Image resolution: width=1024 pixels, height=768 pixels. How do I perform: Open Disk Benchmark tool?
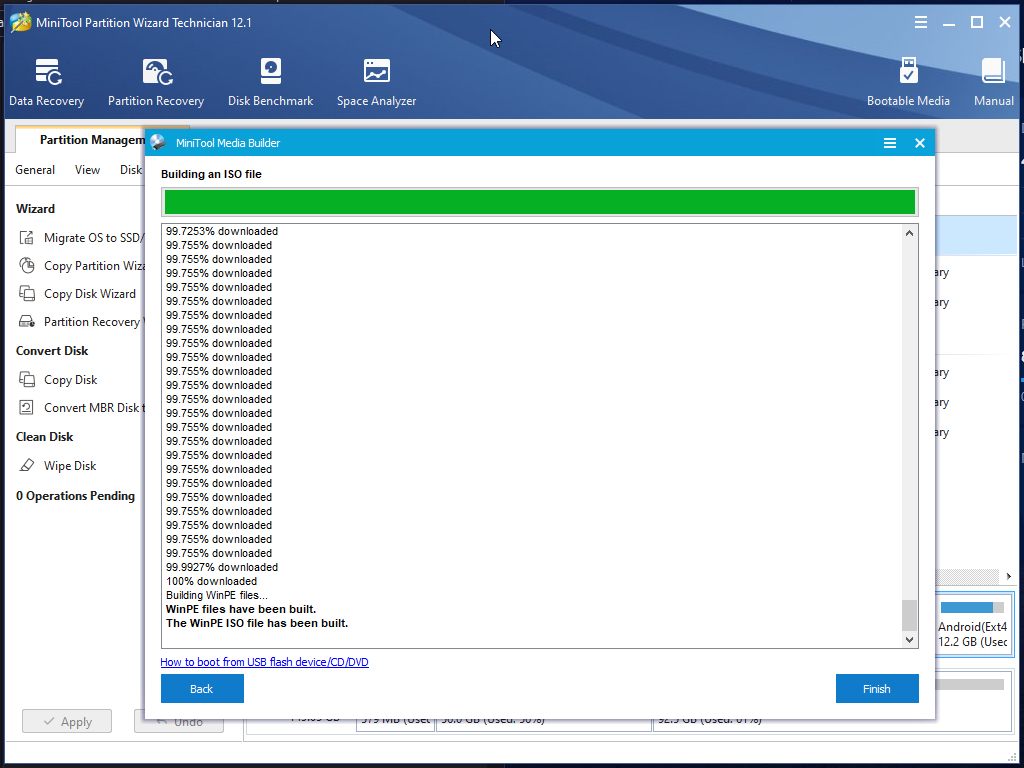tap(270, 82)
